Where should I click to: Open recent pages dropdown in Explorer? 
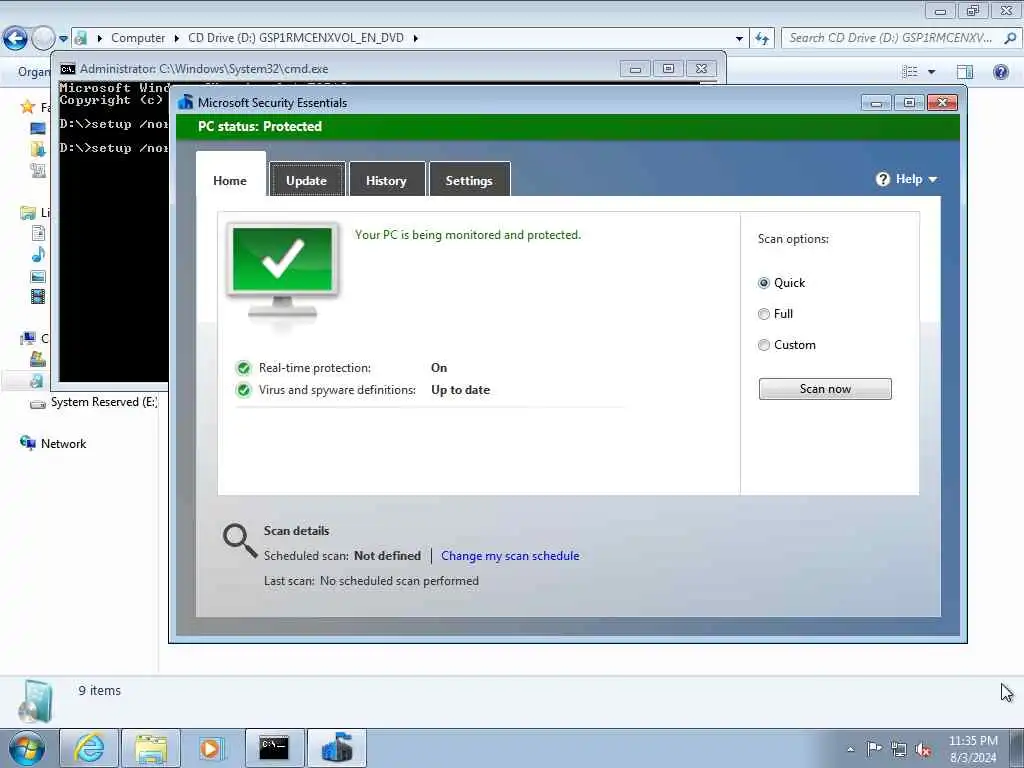(x=63, y=39)
